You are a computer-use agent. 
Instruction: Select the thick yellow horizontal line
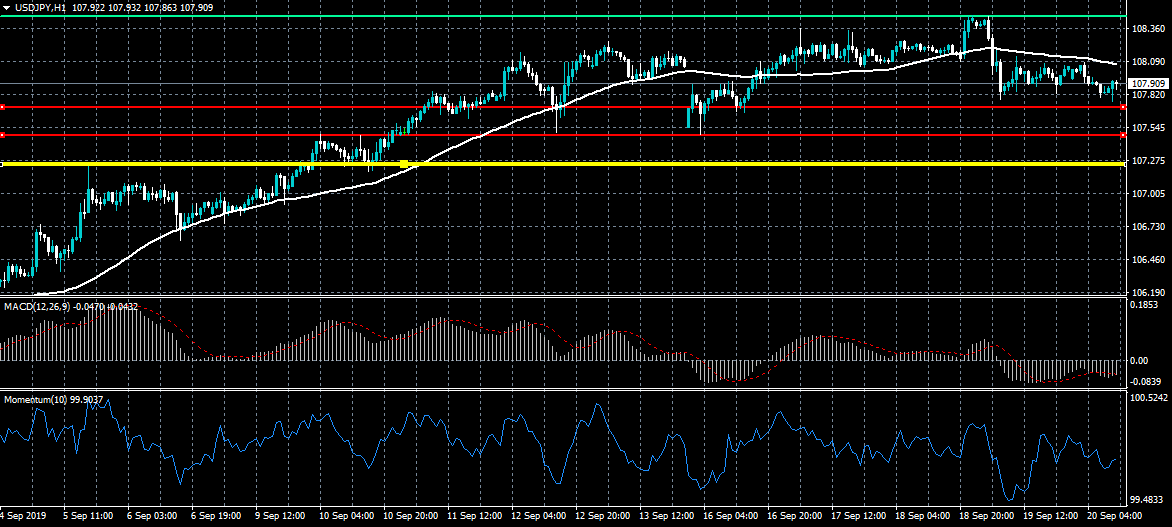pos(561,163)
